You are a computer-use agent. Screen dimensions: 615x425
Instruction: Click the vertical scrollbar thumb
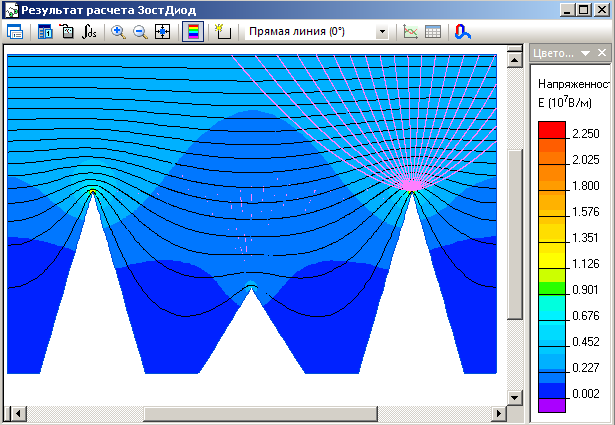pyautogui.click(x=514, y=234)
